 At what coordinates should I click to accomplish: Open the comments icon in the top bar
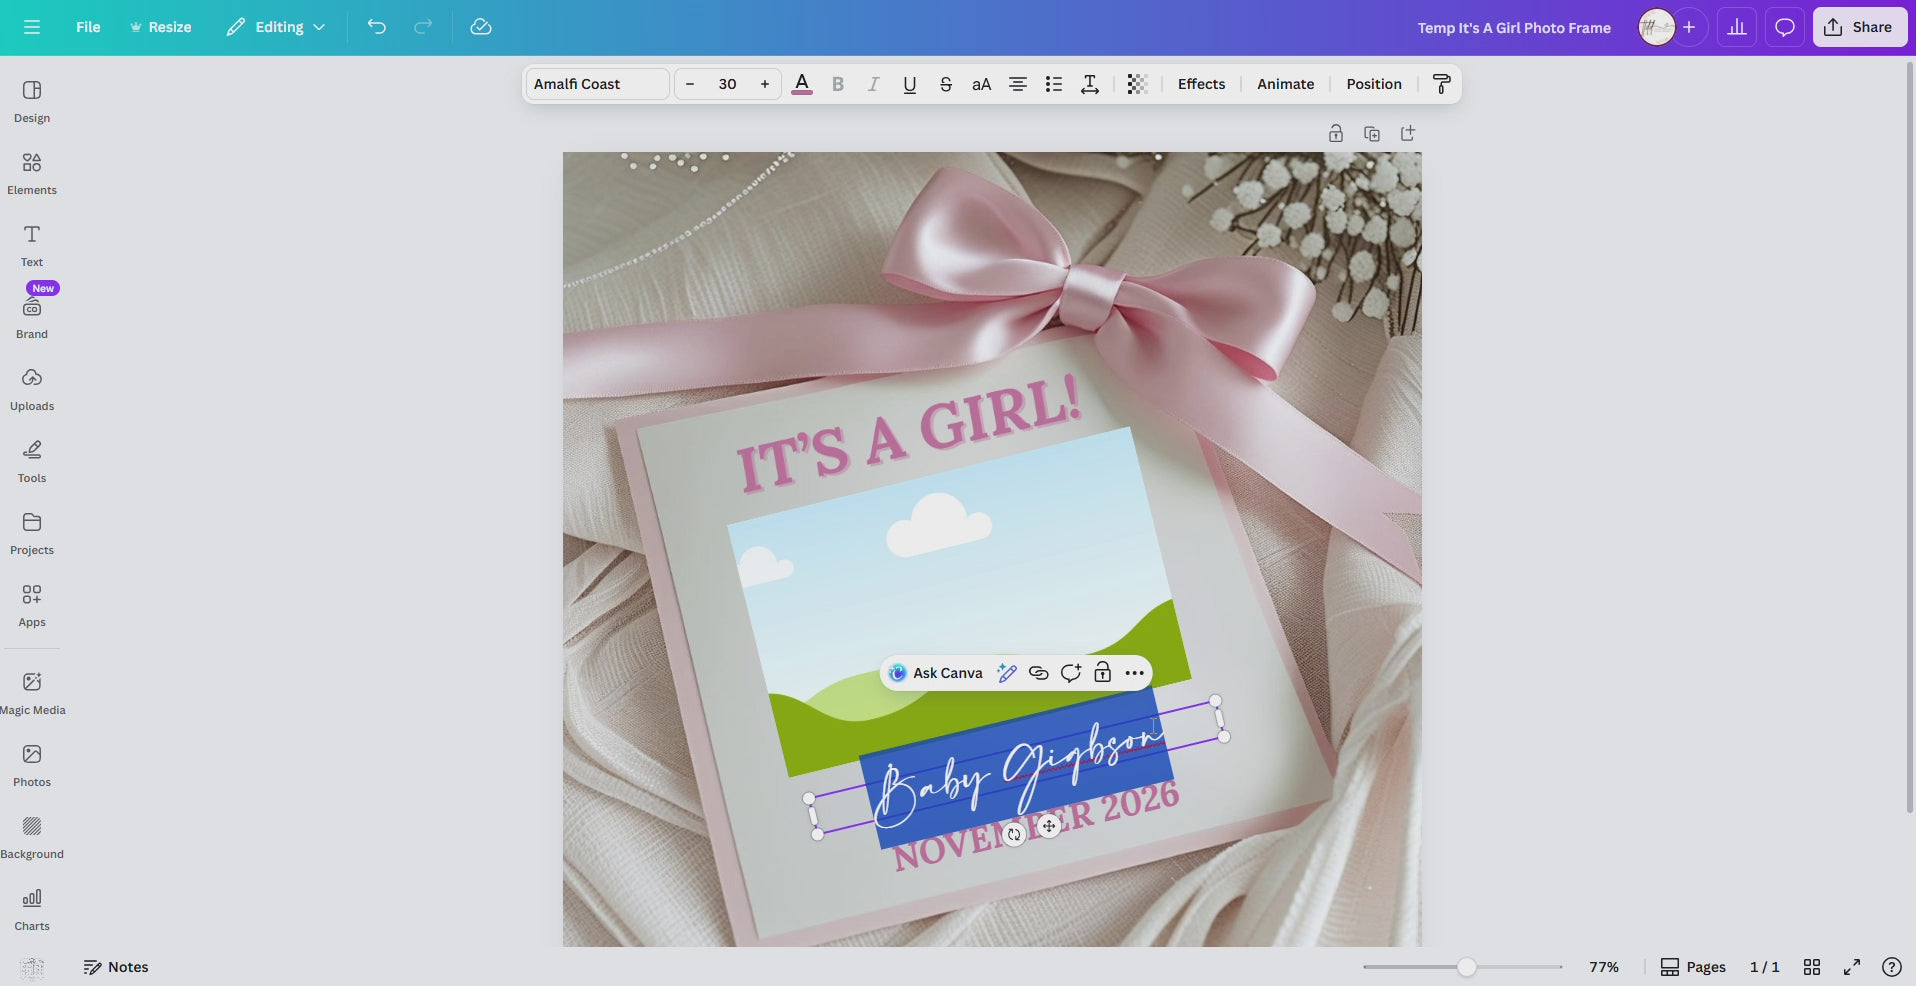tap(1784, 27)
